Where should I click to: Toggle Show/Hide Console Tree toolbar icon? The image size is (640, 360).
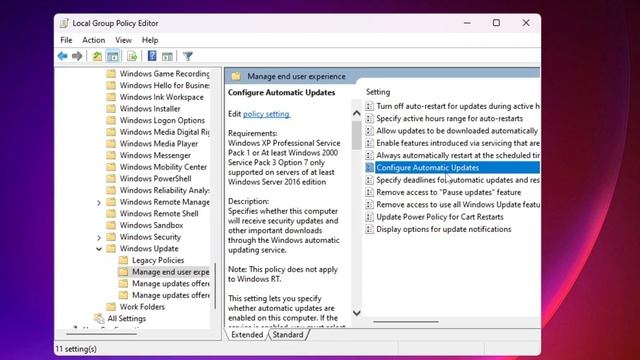(113, 56)
